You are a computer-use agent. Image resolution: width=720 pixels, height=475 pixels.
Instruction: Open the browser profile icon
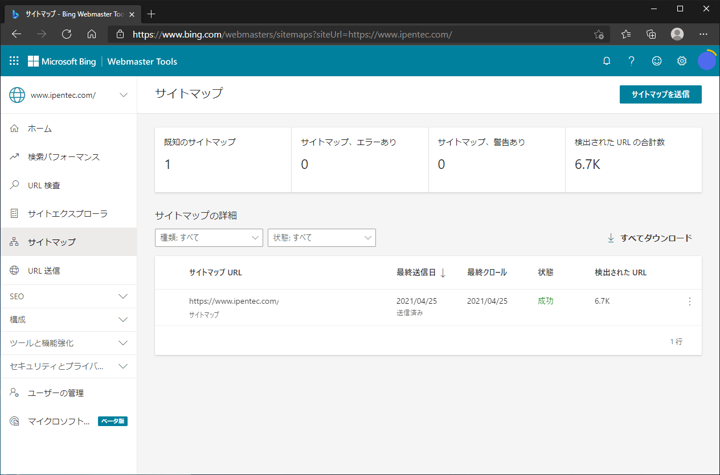[x=677, y=34]
